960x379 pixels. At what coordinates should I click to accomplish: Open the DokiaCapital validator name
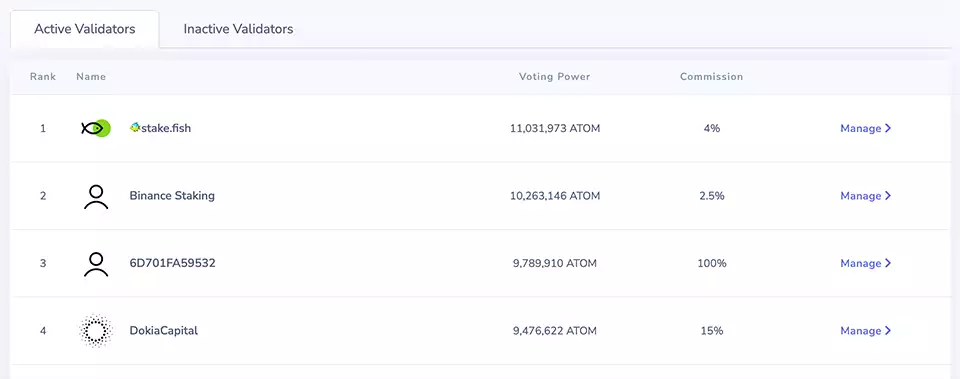click(163, 331)
